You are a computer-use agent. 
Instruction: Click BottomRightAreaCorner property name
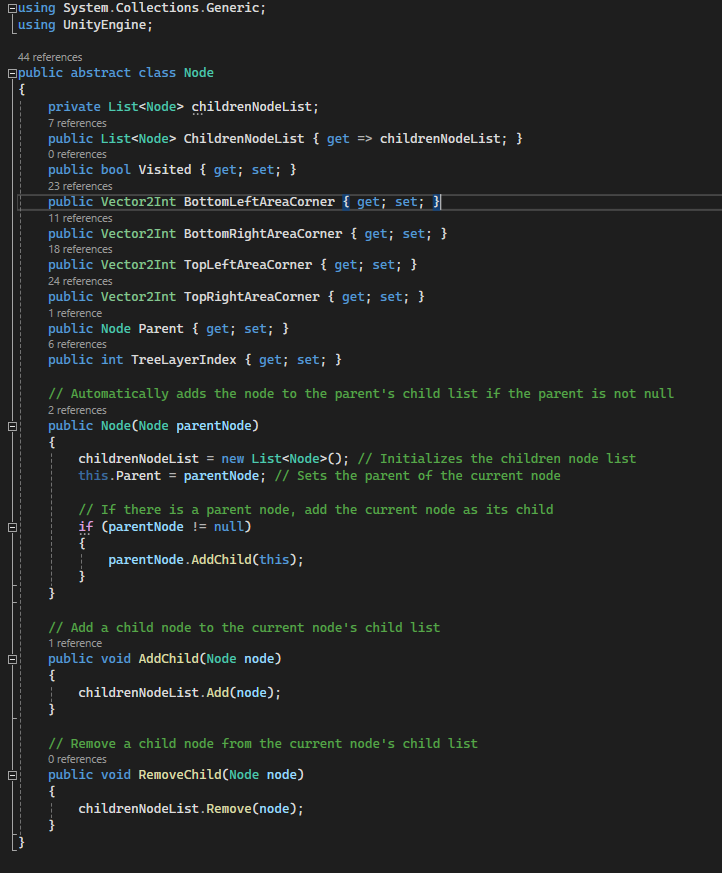pos(263,234)
